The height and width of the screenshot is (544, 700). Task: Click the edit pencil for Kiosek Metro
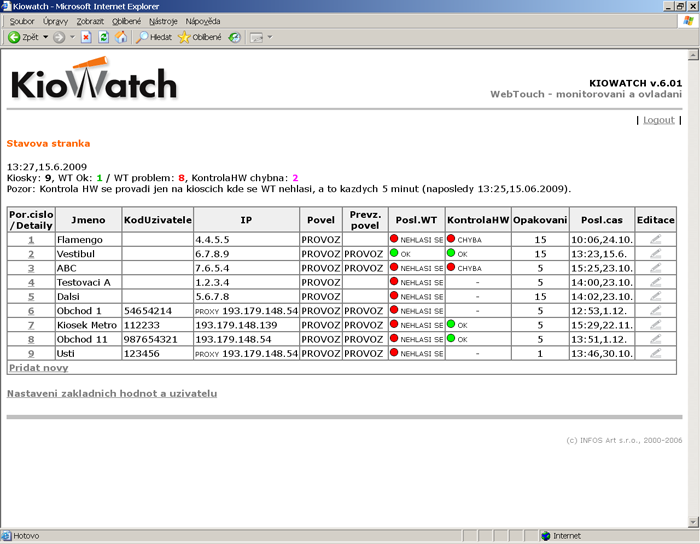[x=656, y=325]
